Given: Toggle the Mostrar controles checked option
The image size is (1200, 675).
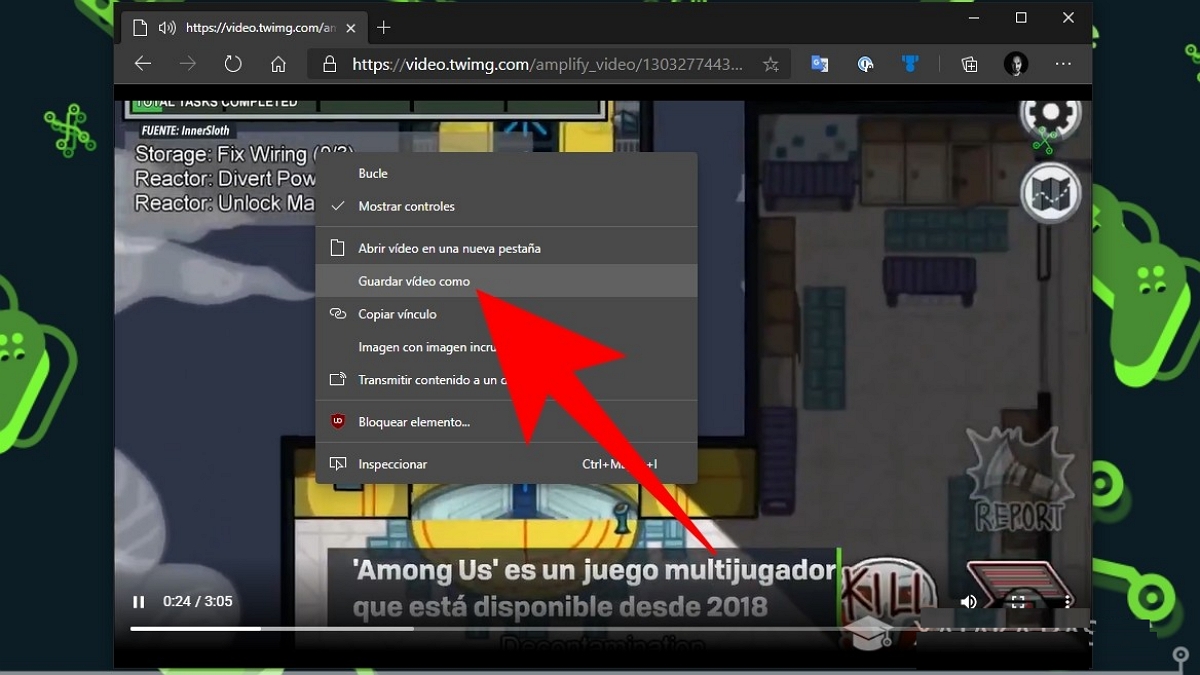Looking at the screenshot, I should click(506, 206).
